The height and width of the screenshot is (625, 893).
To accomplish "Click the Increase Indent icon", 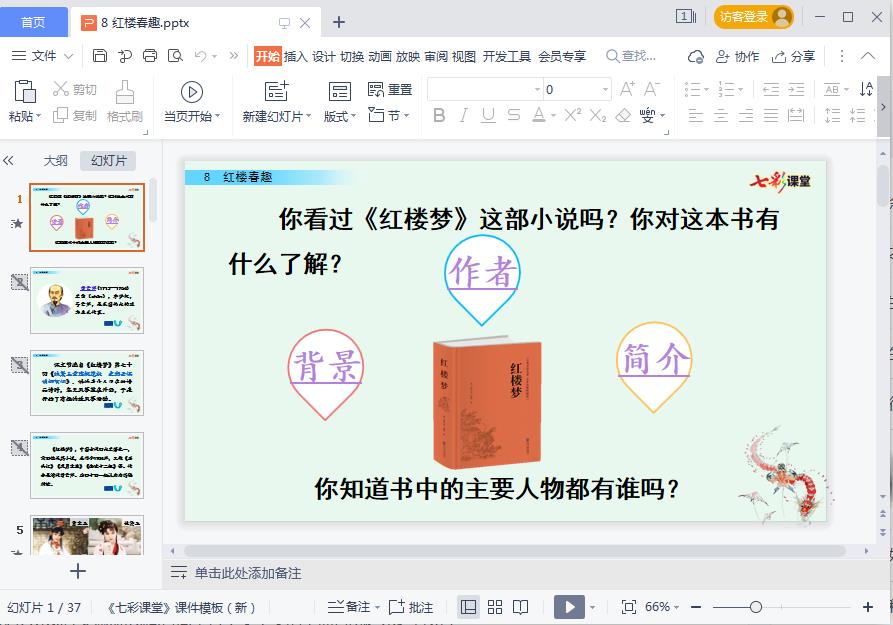I will pos(796,89).
